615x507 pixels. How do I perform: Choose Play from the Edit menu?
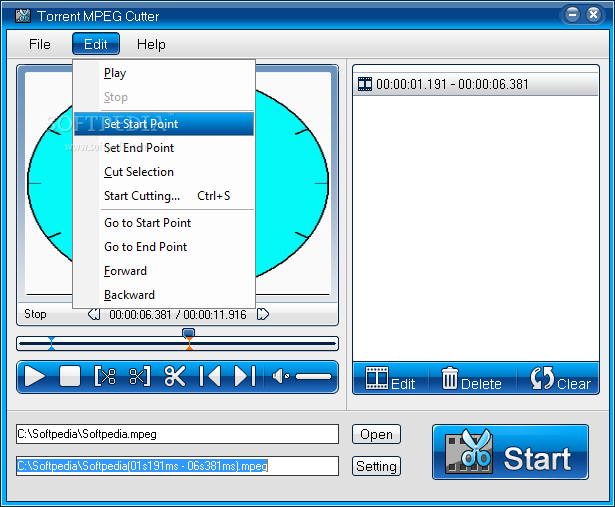click(x=164, y=73)
